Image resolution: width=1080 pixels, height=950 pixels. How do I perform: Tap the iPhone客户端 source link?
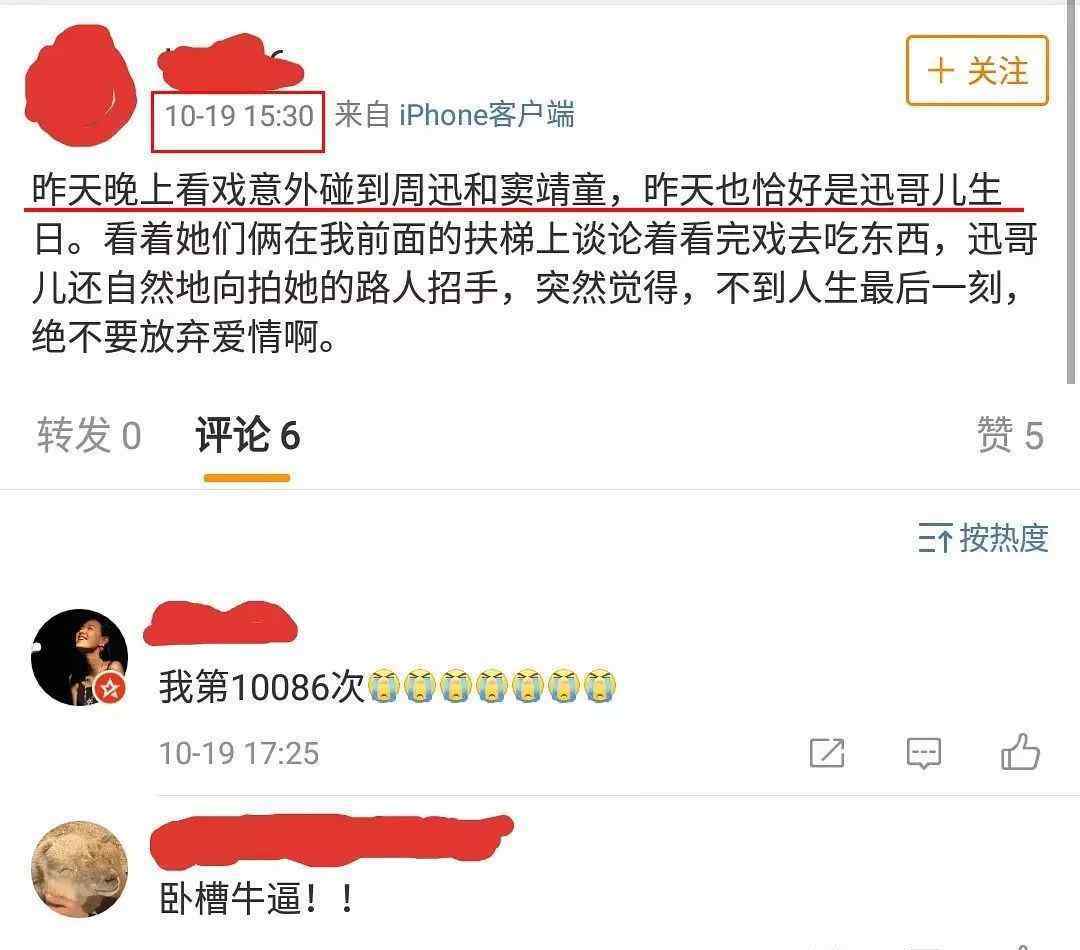point(486,115)
